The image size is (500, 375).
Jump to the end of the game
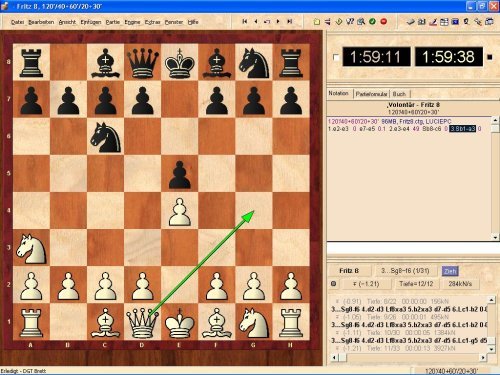point(290,21)
